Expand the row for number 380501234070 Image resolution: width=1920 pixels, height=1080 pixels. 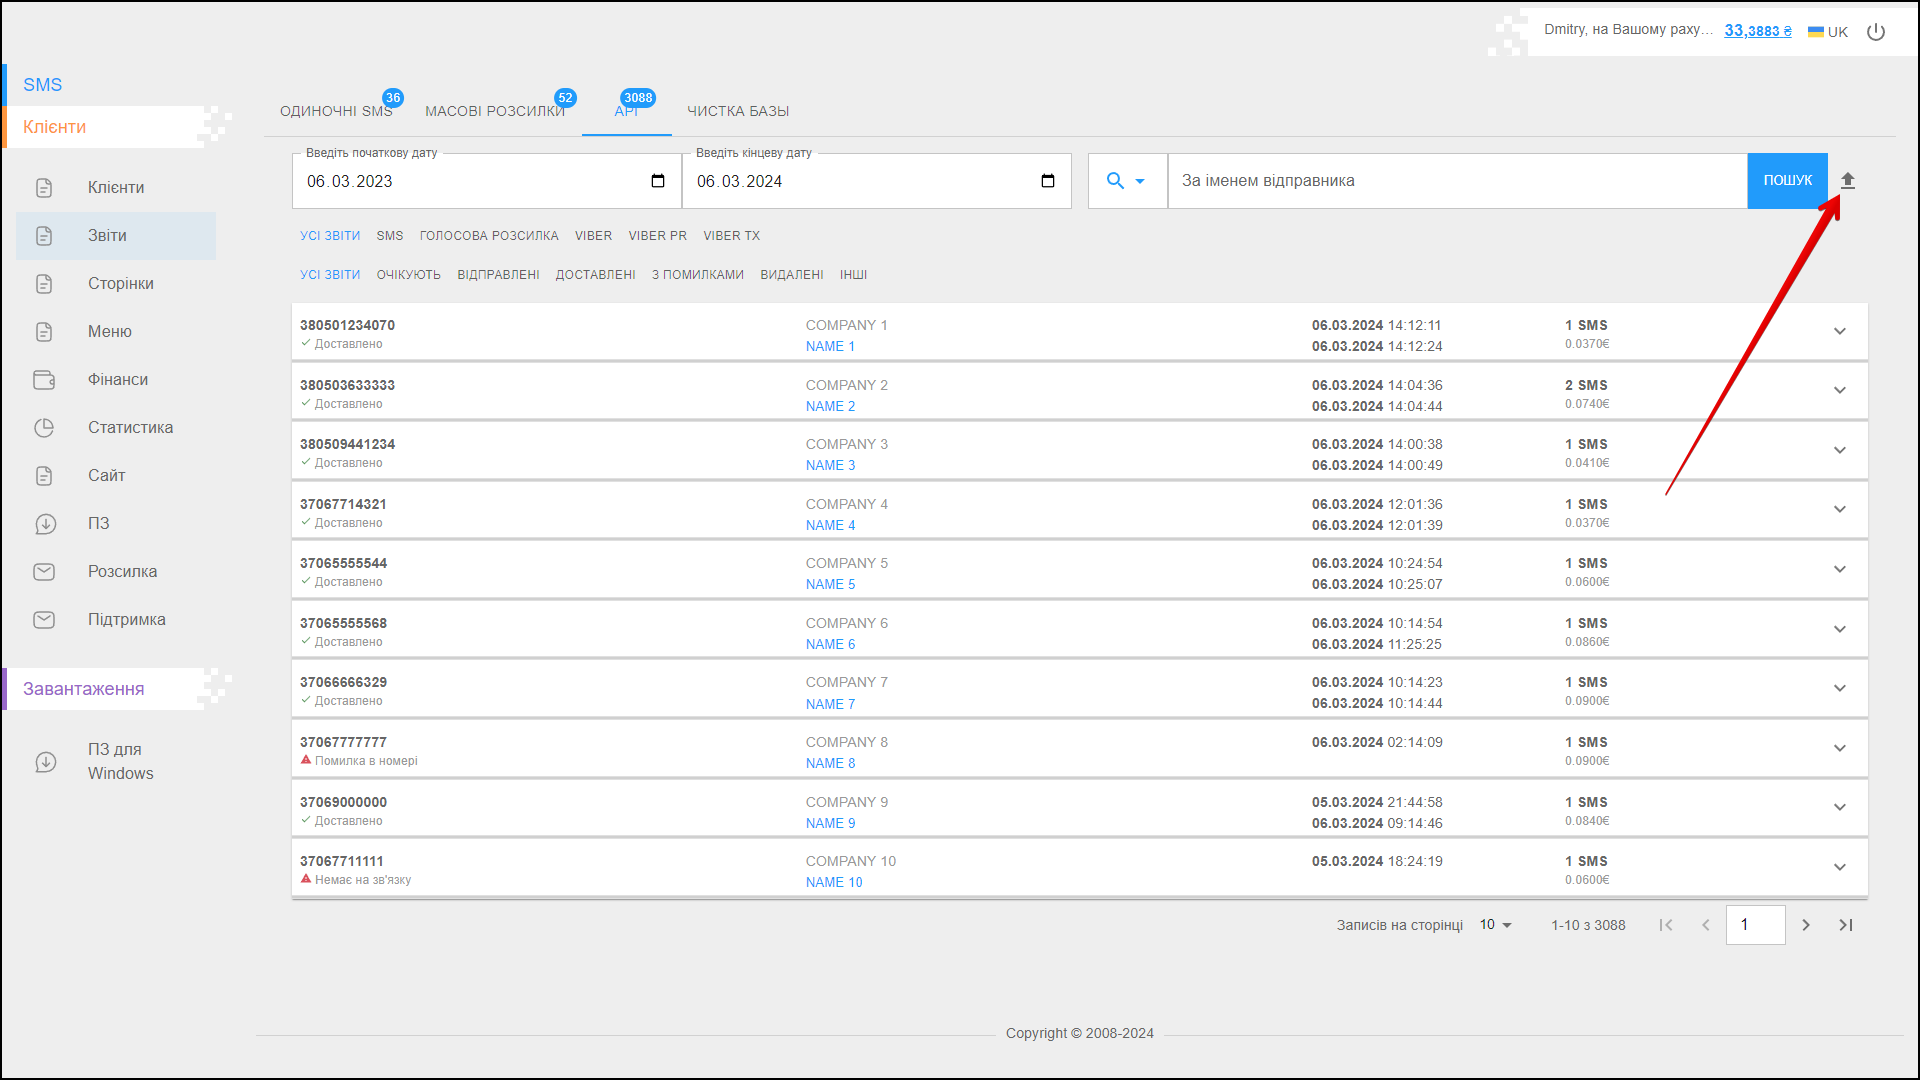coord(1839,331)
